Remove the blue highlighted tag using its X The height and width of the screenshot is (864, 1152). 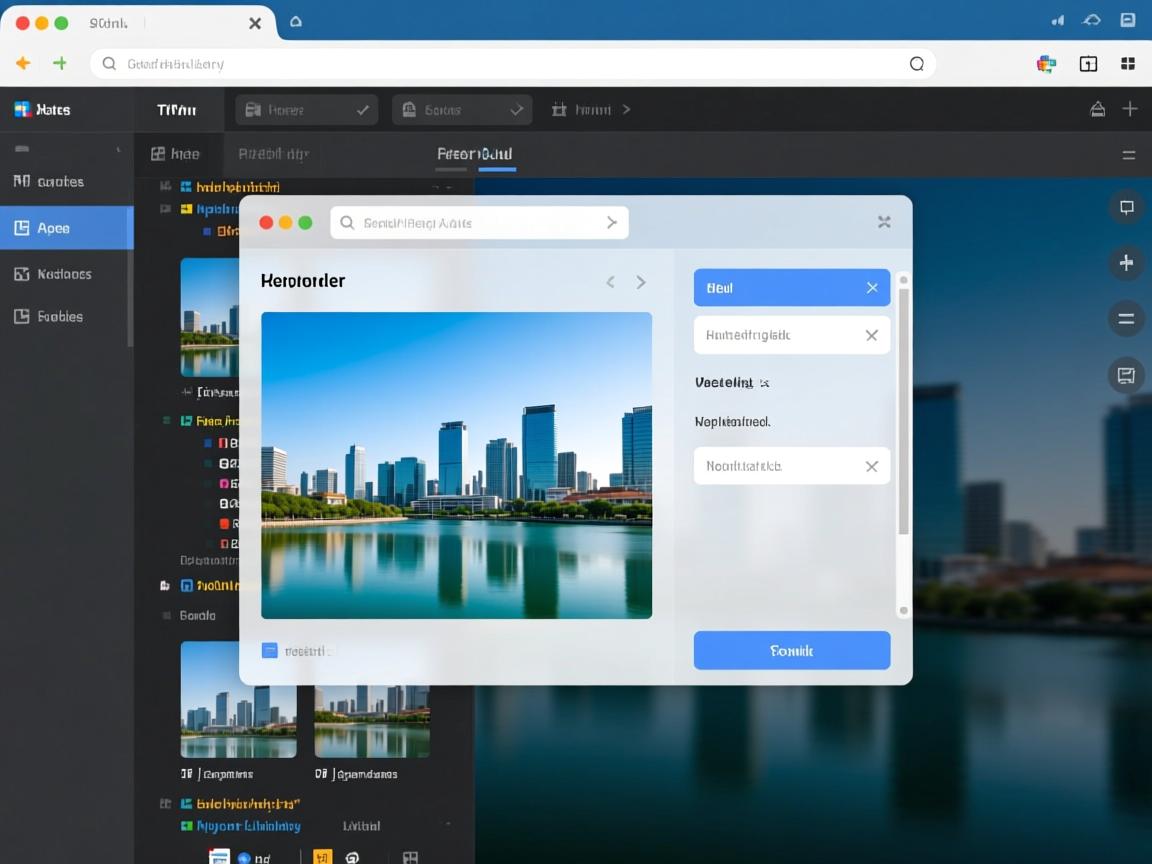(x=872, y=288)
